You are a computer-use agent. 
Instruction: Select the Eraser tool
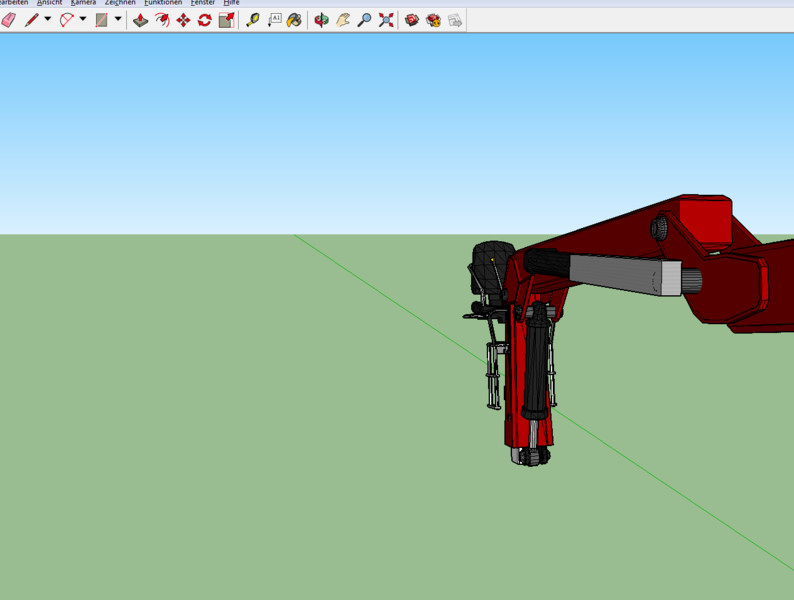point(9,20)
